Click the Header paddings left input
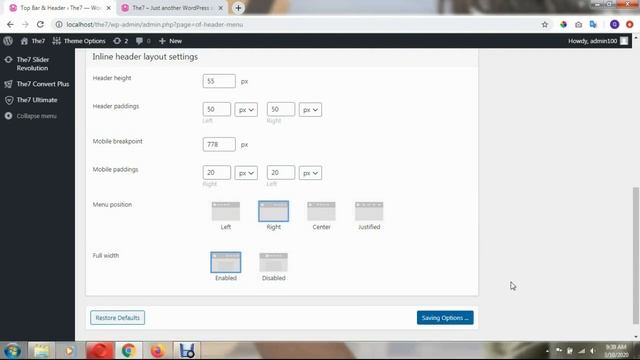 (216, 109)
